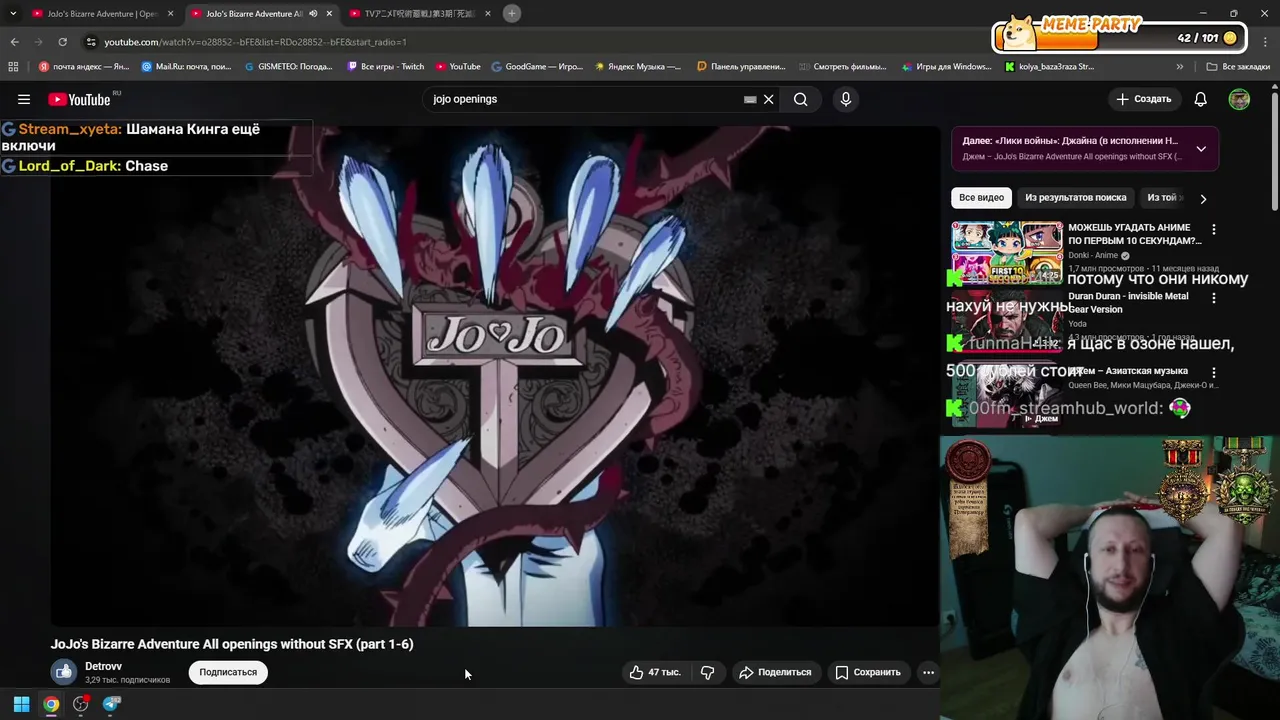Go back in browser history
The image size is (1280, 720).
tap(14, 42)
